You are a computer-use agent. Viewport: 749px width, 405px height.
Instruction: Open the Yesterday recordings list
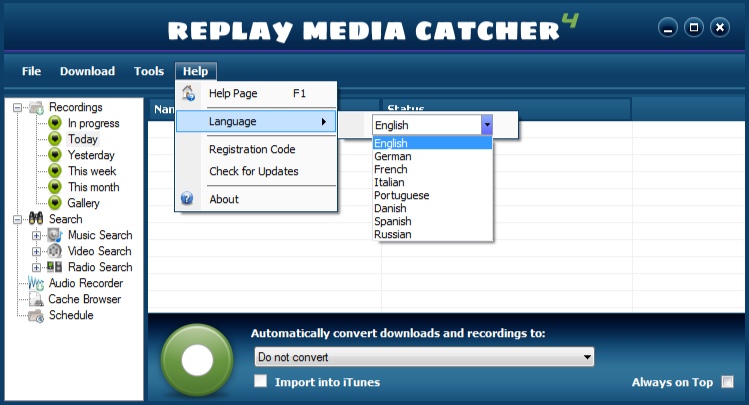point(91,155)
